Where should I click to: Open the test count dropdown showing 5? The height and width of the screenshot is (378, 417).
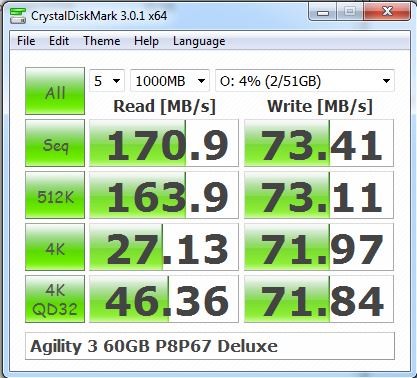[x=107, y=81]
